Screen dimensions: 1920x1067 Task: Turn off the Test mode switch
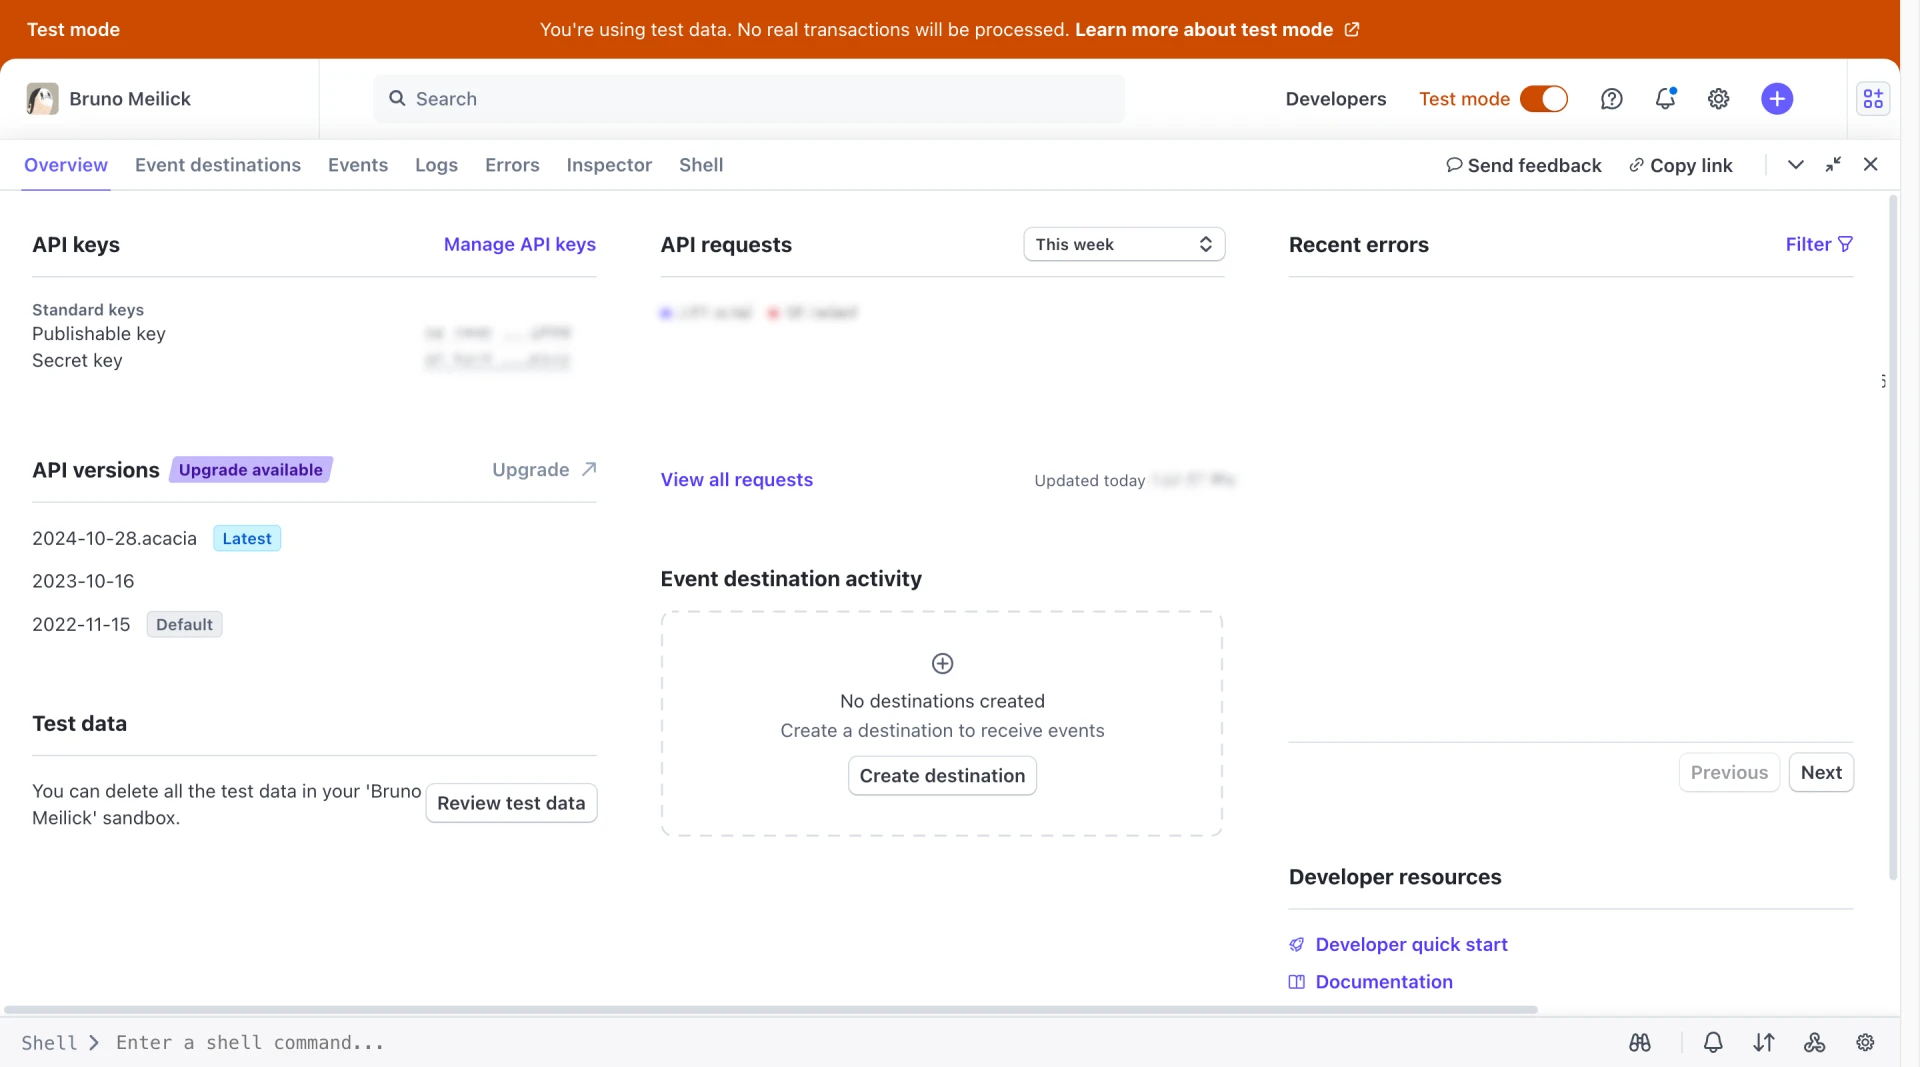(1543, 99)
